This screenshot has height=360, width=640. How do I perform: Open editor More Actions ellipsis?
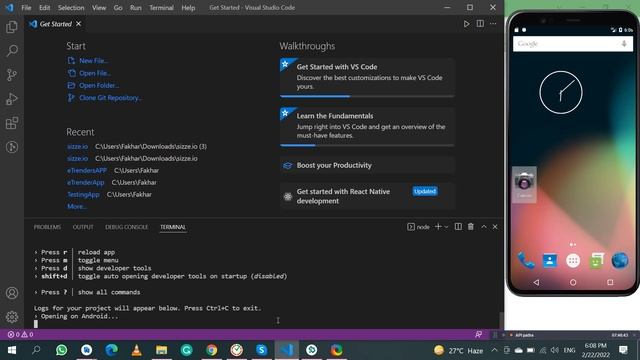coord(493,24)
